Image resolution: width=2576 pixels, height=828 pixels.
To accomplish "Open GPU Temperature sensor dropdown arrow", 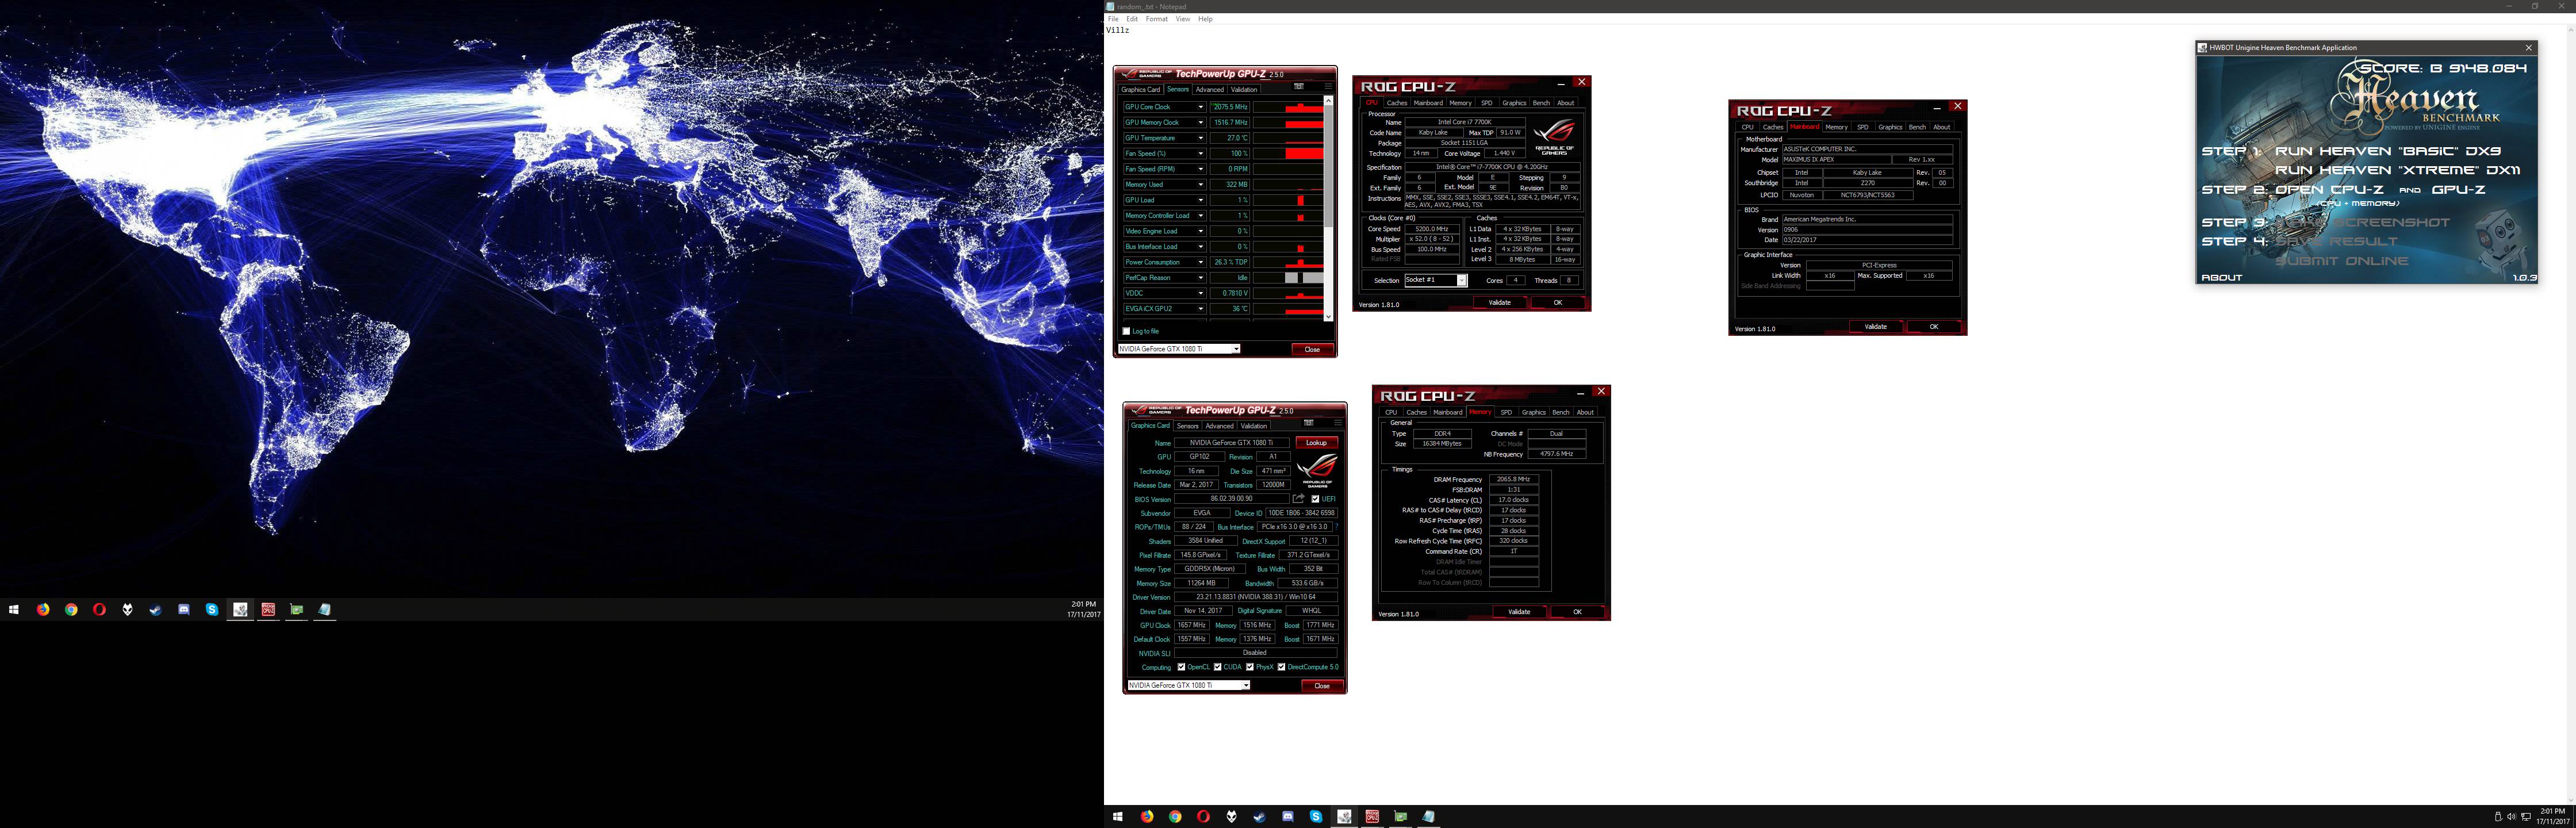I will pos(1200,138).
